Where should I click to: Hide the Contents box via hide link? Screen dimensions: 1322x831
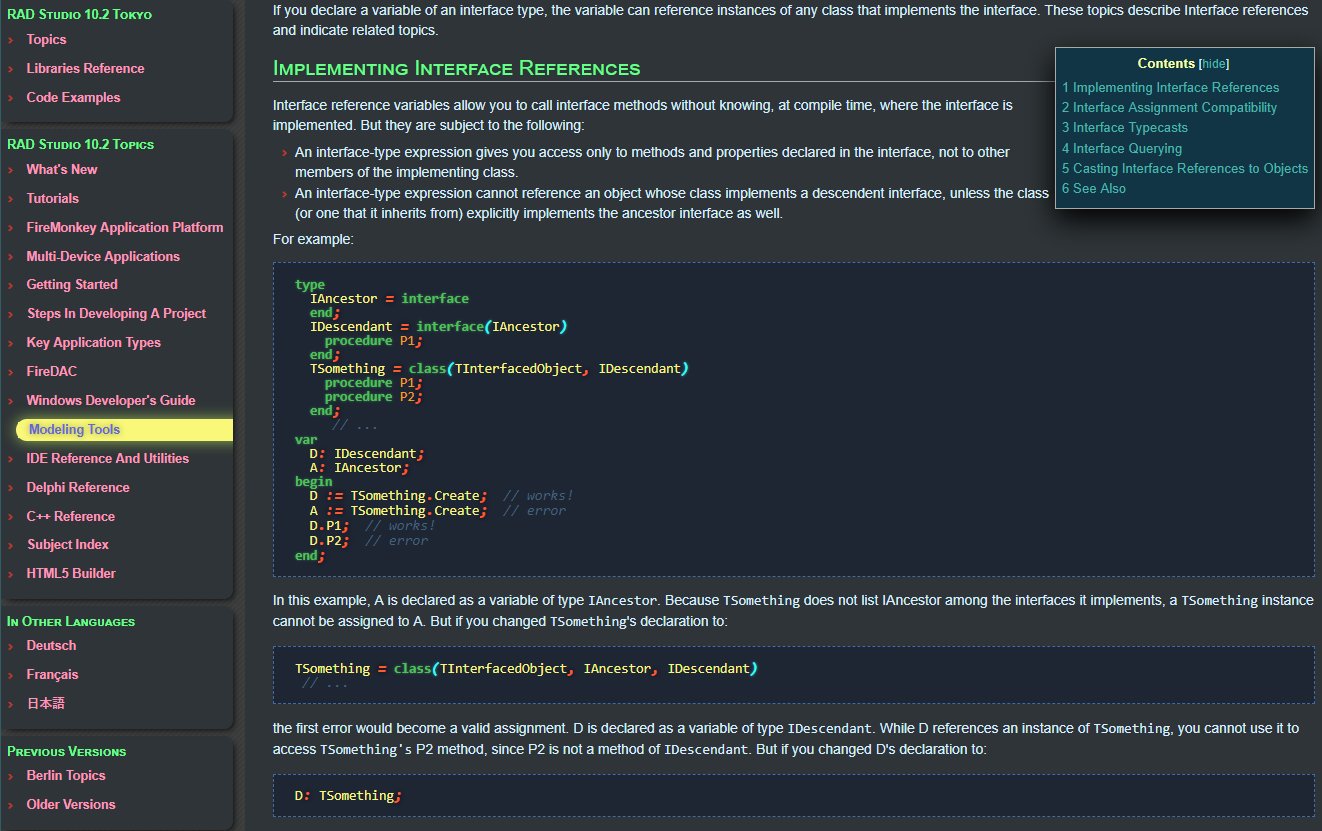pyautogui.click(x=1214, y=63)
